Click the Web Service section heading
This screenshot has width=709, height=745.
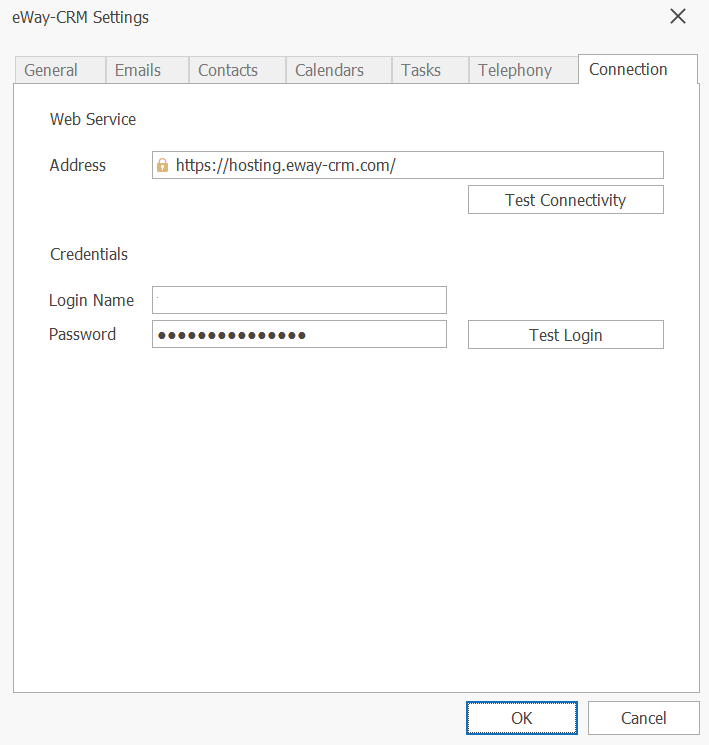point(93,119)
